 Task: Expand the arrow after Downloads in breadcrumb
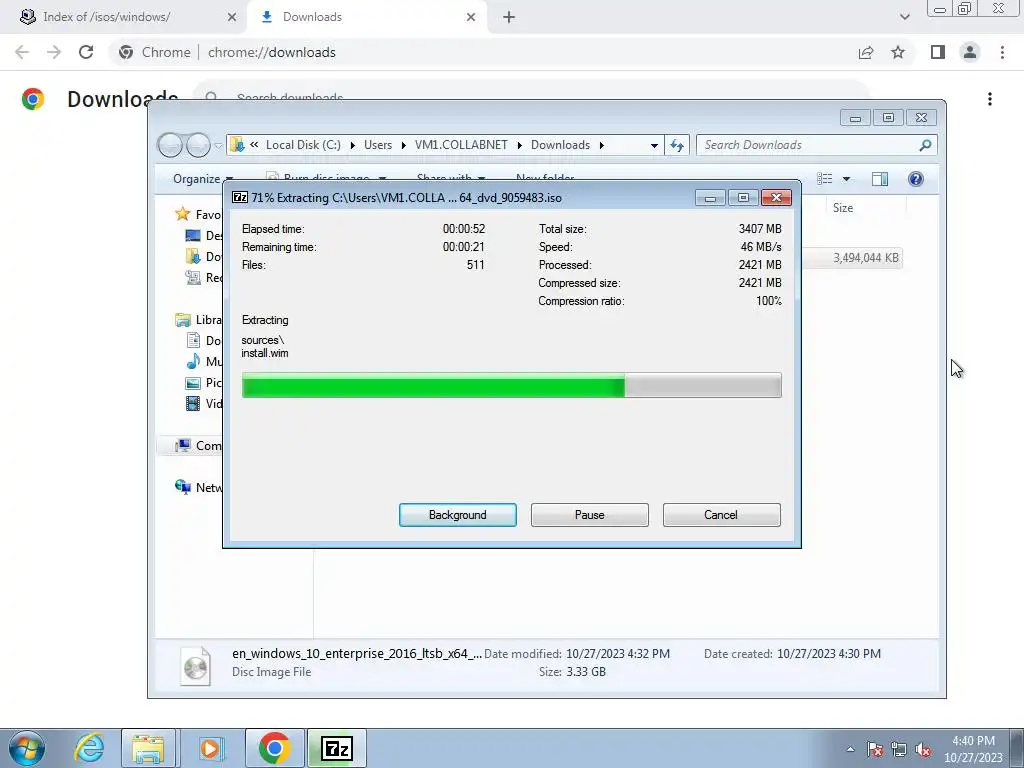click(601, 145)
